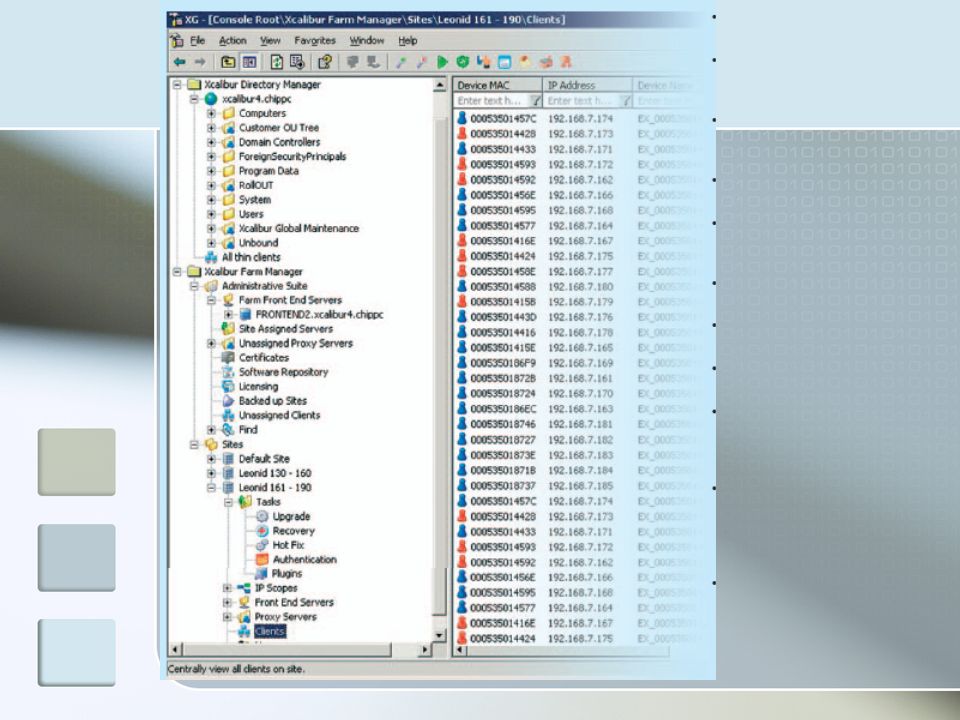Image resolution: width=960 pixels, height=720 pixels.
Task: Open the Help menu
Action: pyautogui.click(x=408, y=40)
